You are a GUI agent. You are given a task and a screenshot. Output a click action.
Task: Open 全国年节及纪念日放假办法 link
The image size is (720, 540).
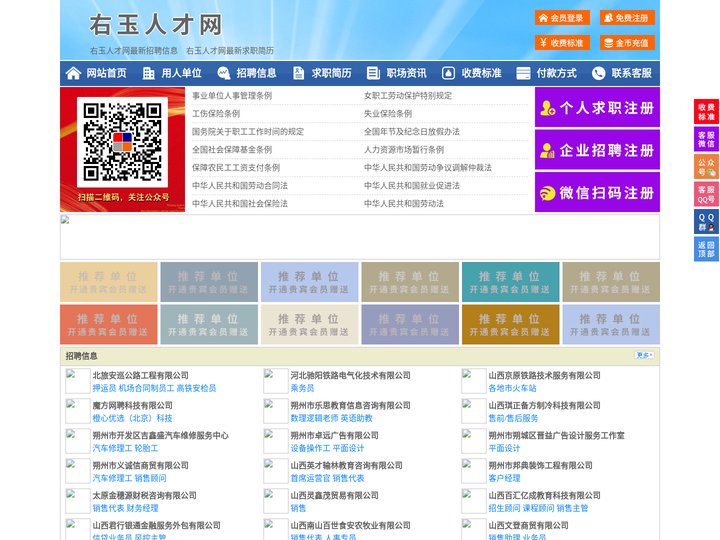point(412,131)
